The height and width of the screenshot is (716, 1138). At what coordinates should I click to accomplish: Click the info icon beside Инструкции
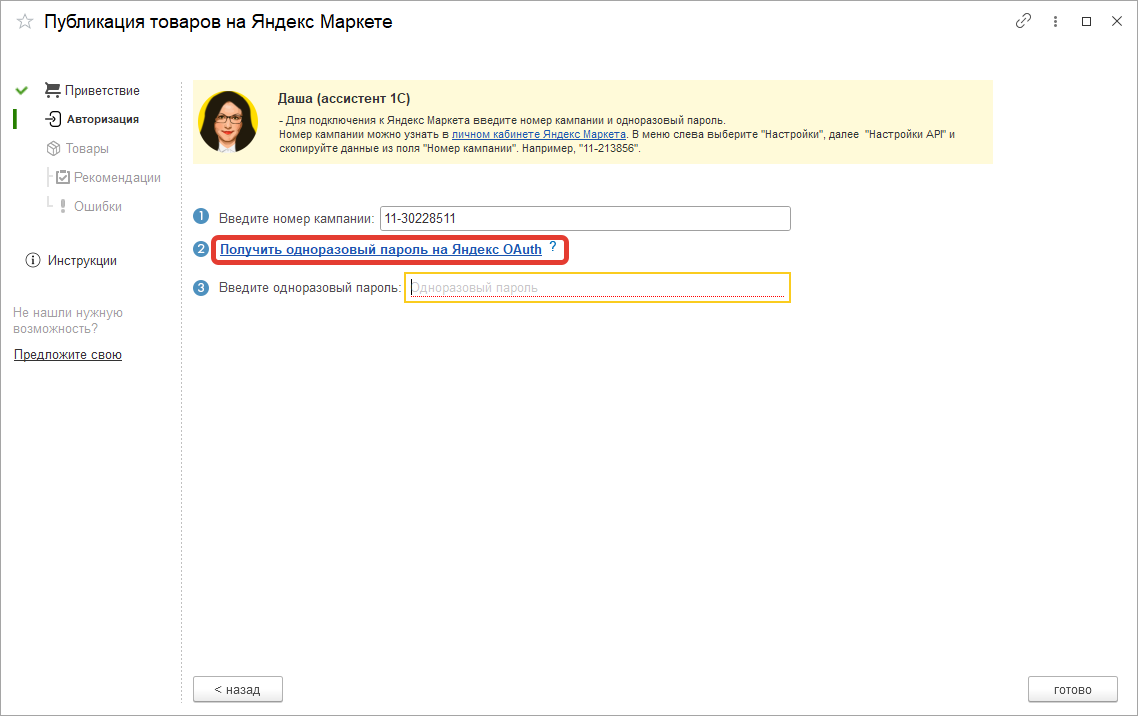[33, 260]
